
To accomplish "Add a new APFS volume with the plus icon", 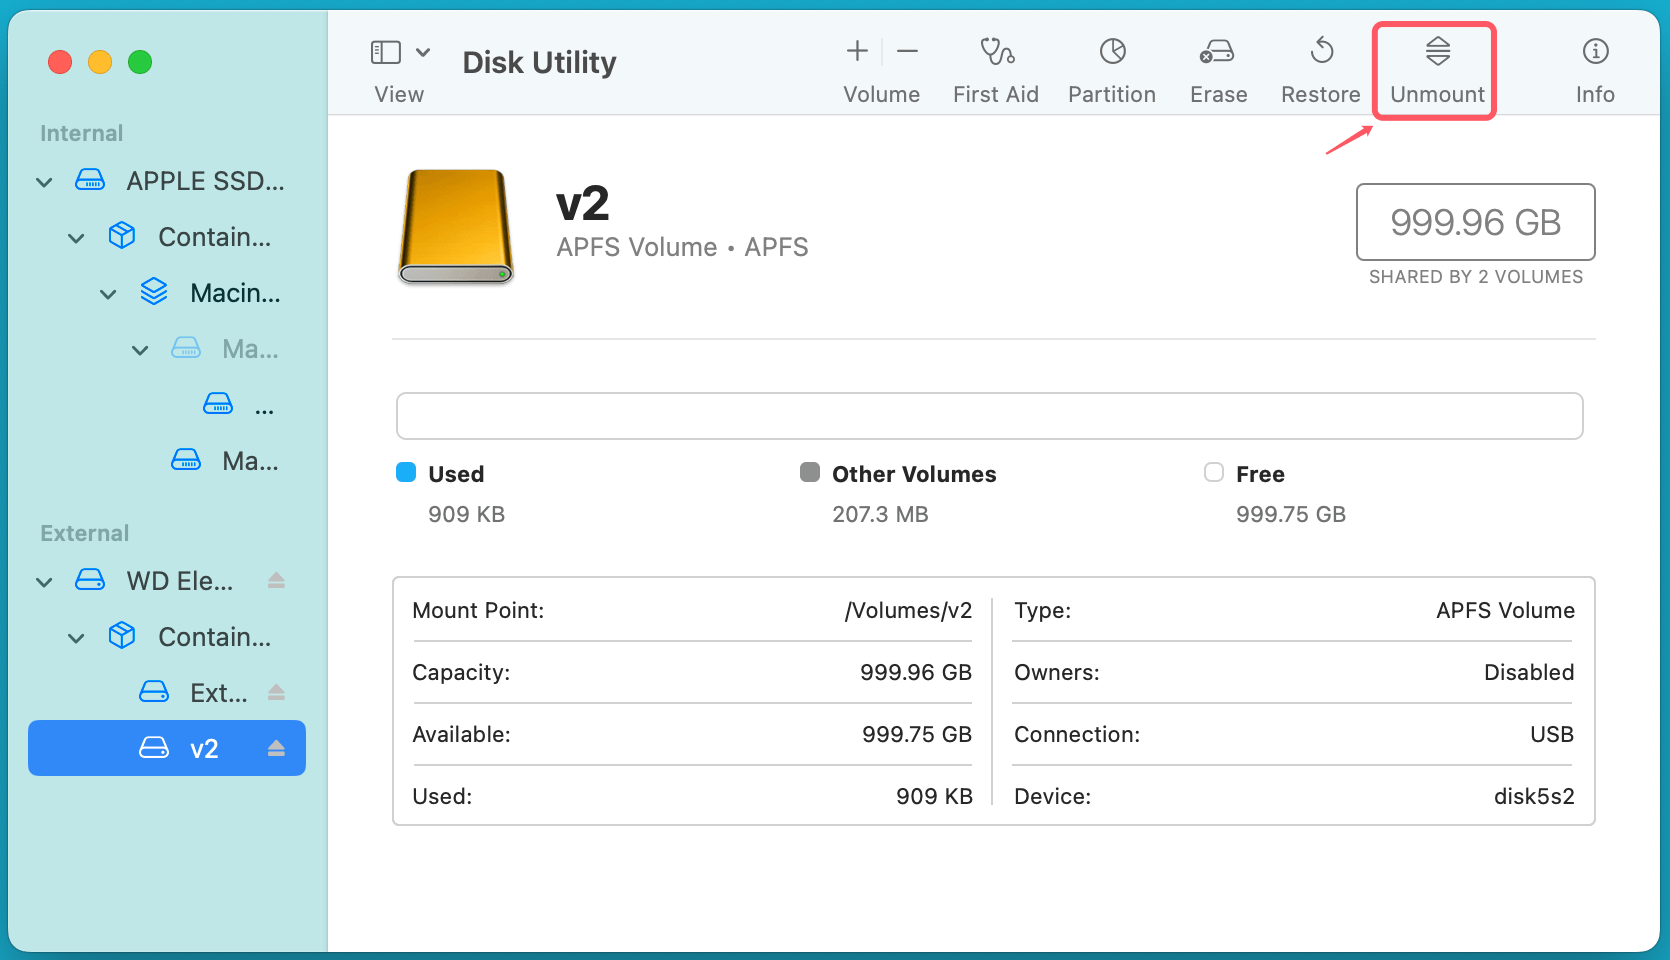I will point(857,50).
